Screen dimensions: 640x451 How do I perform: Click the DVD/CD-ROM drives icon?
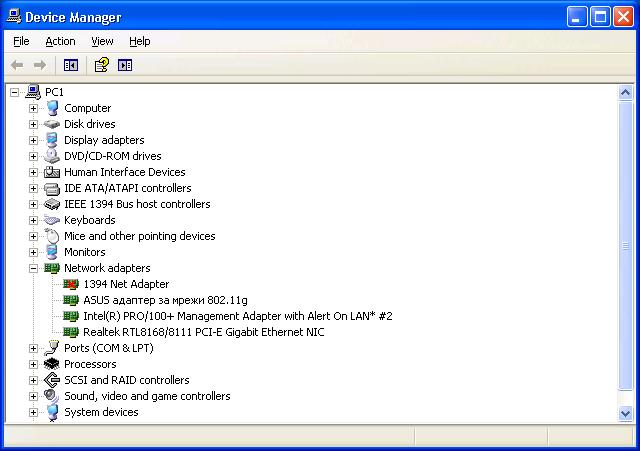click(52, 156)
